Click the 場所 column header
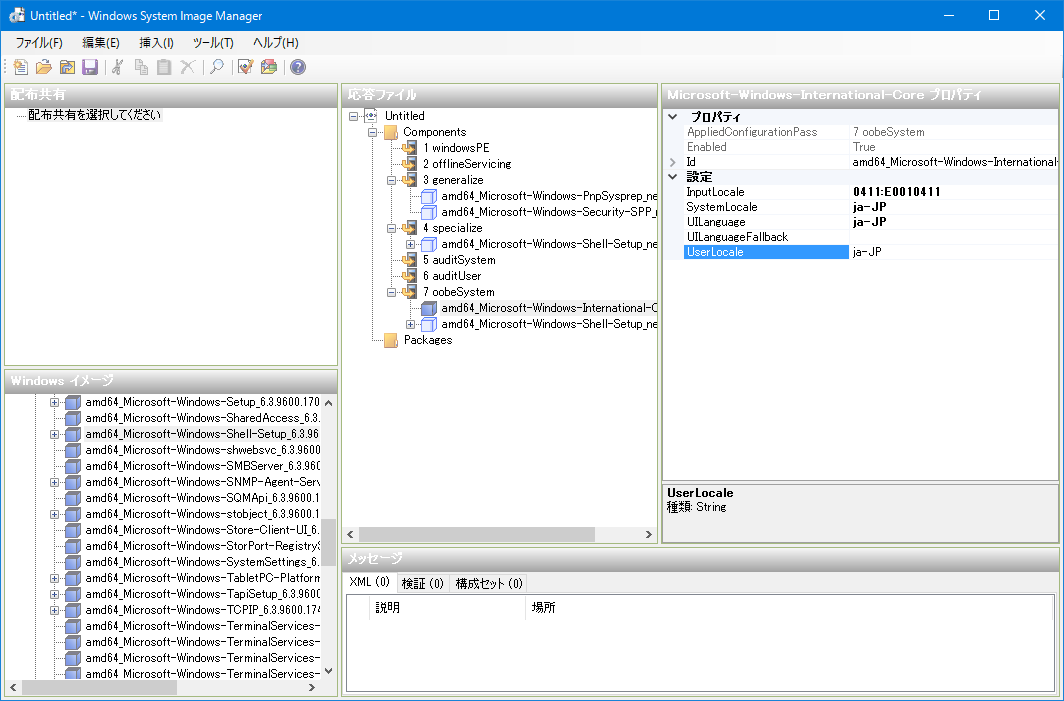Image resolution: width=1064 pixels, height=701 pixels. [x=790, y=607]
